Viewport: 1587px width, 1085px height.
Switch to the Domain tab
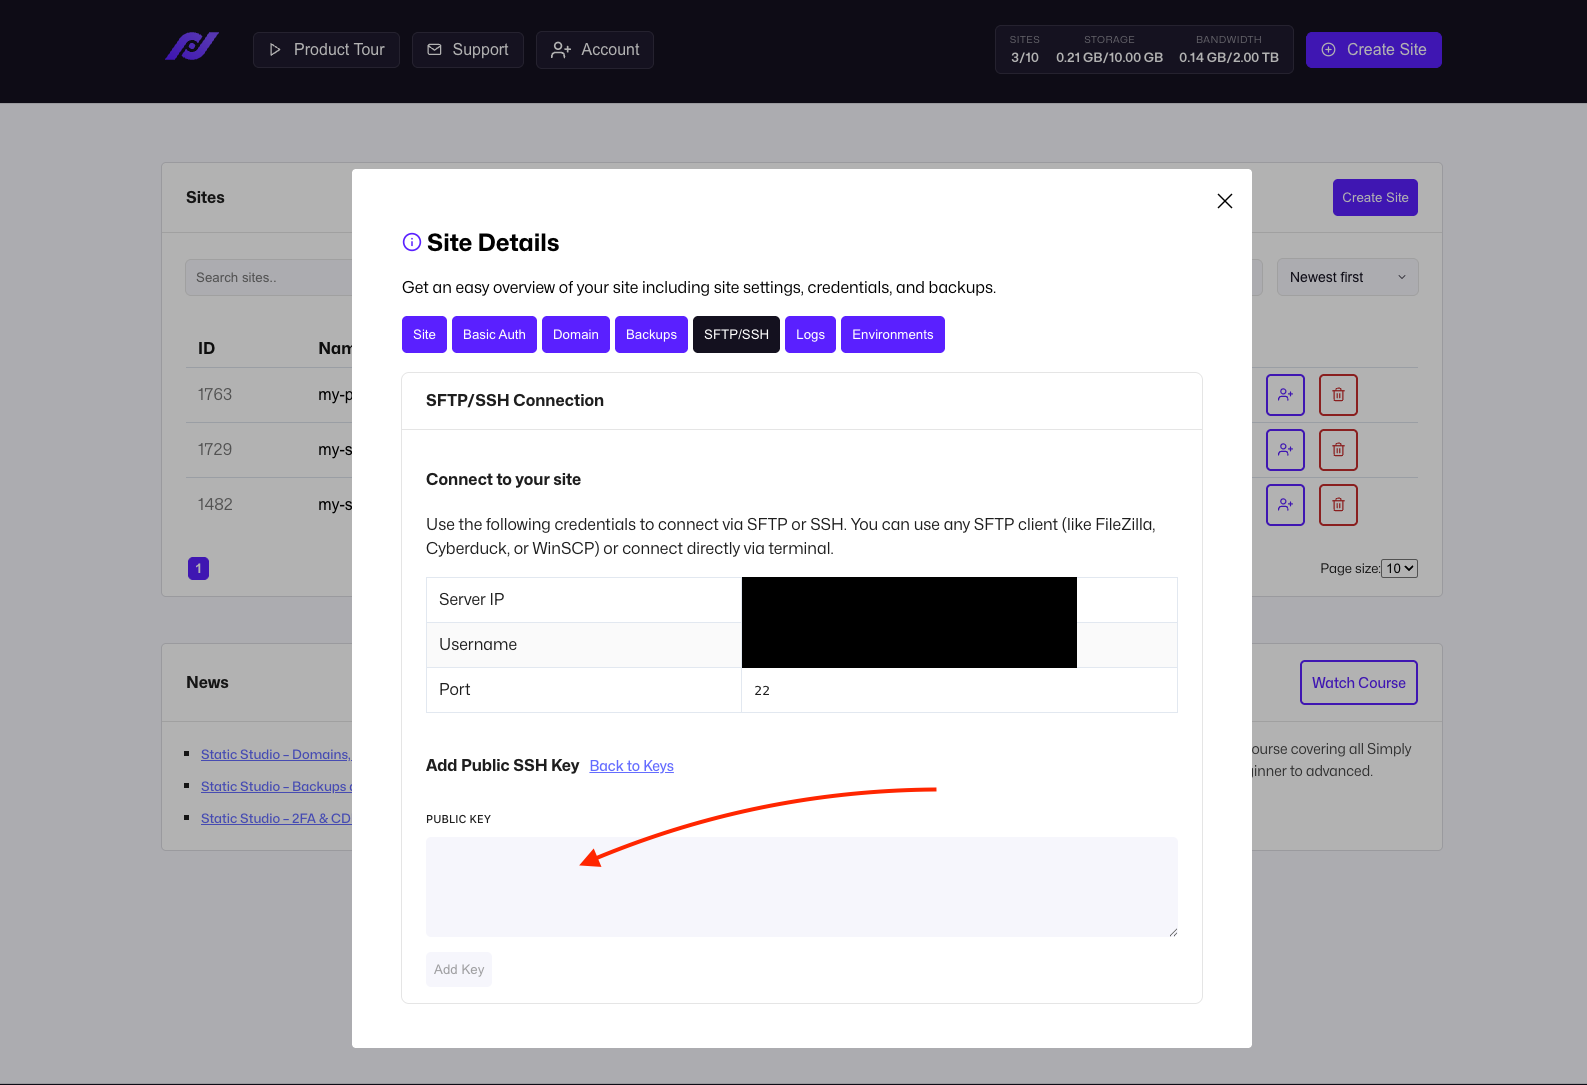click(576, 335)
